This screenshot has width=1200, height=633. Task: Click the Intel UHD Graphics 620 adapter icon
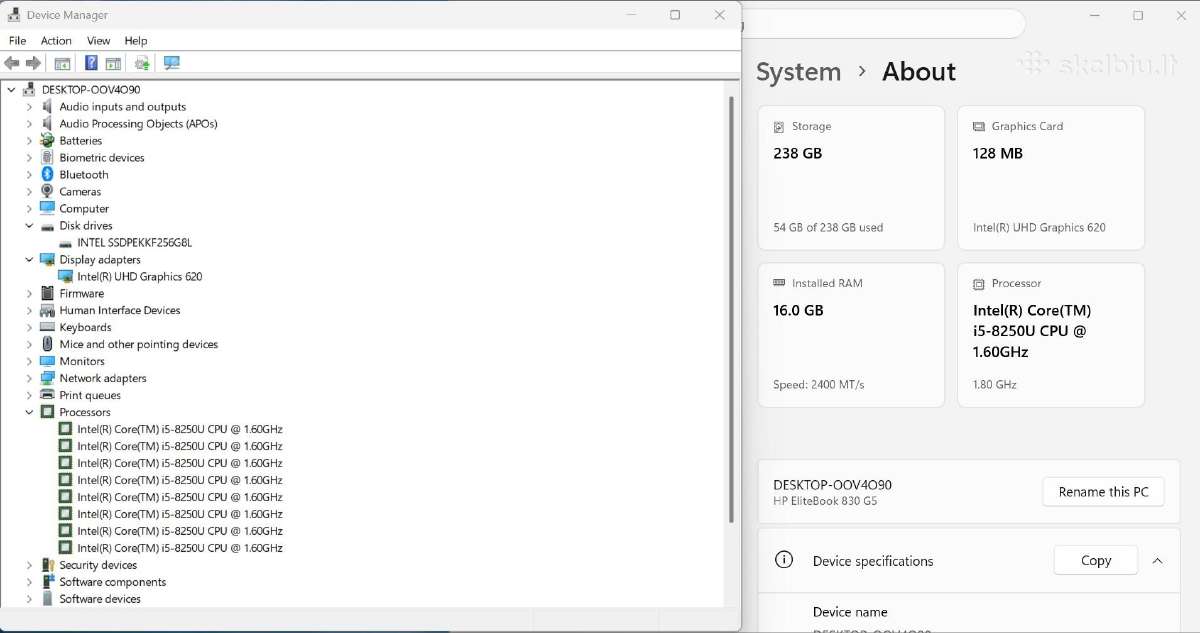65,276
